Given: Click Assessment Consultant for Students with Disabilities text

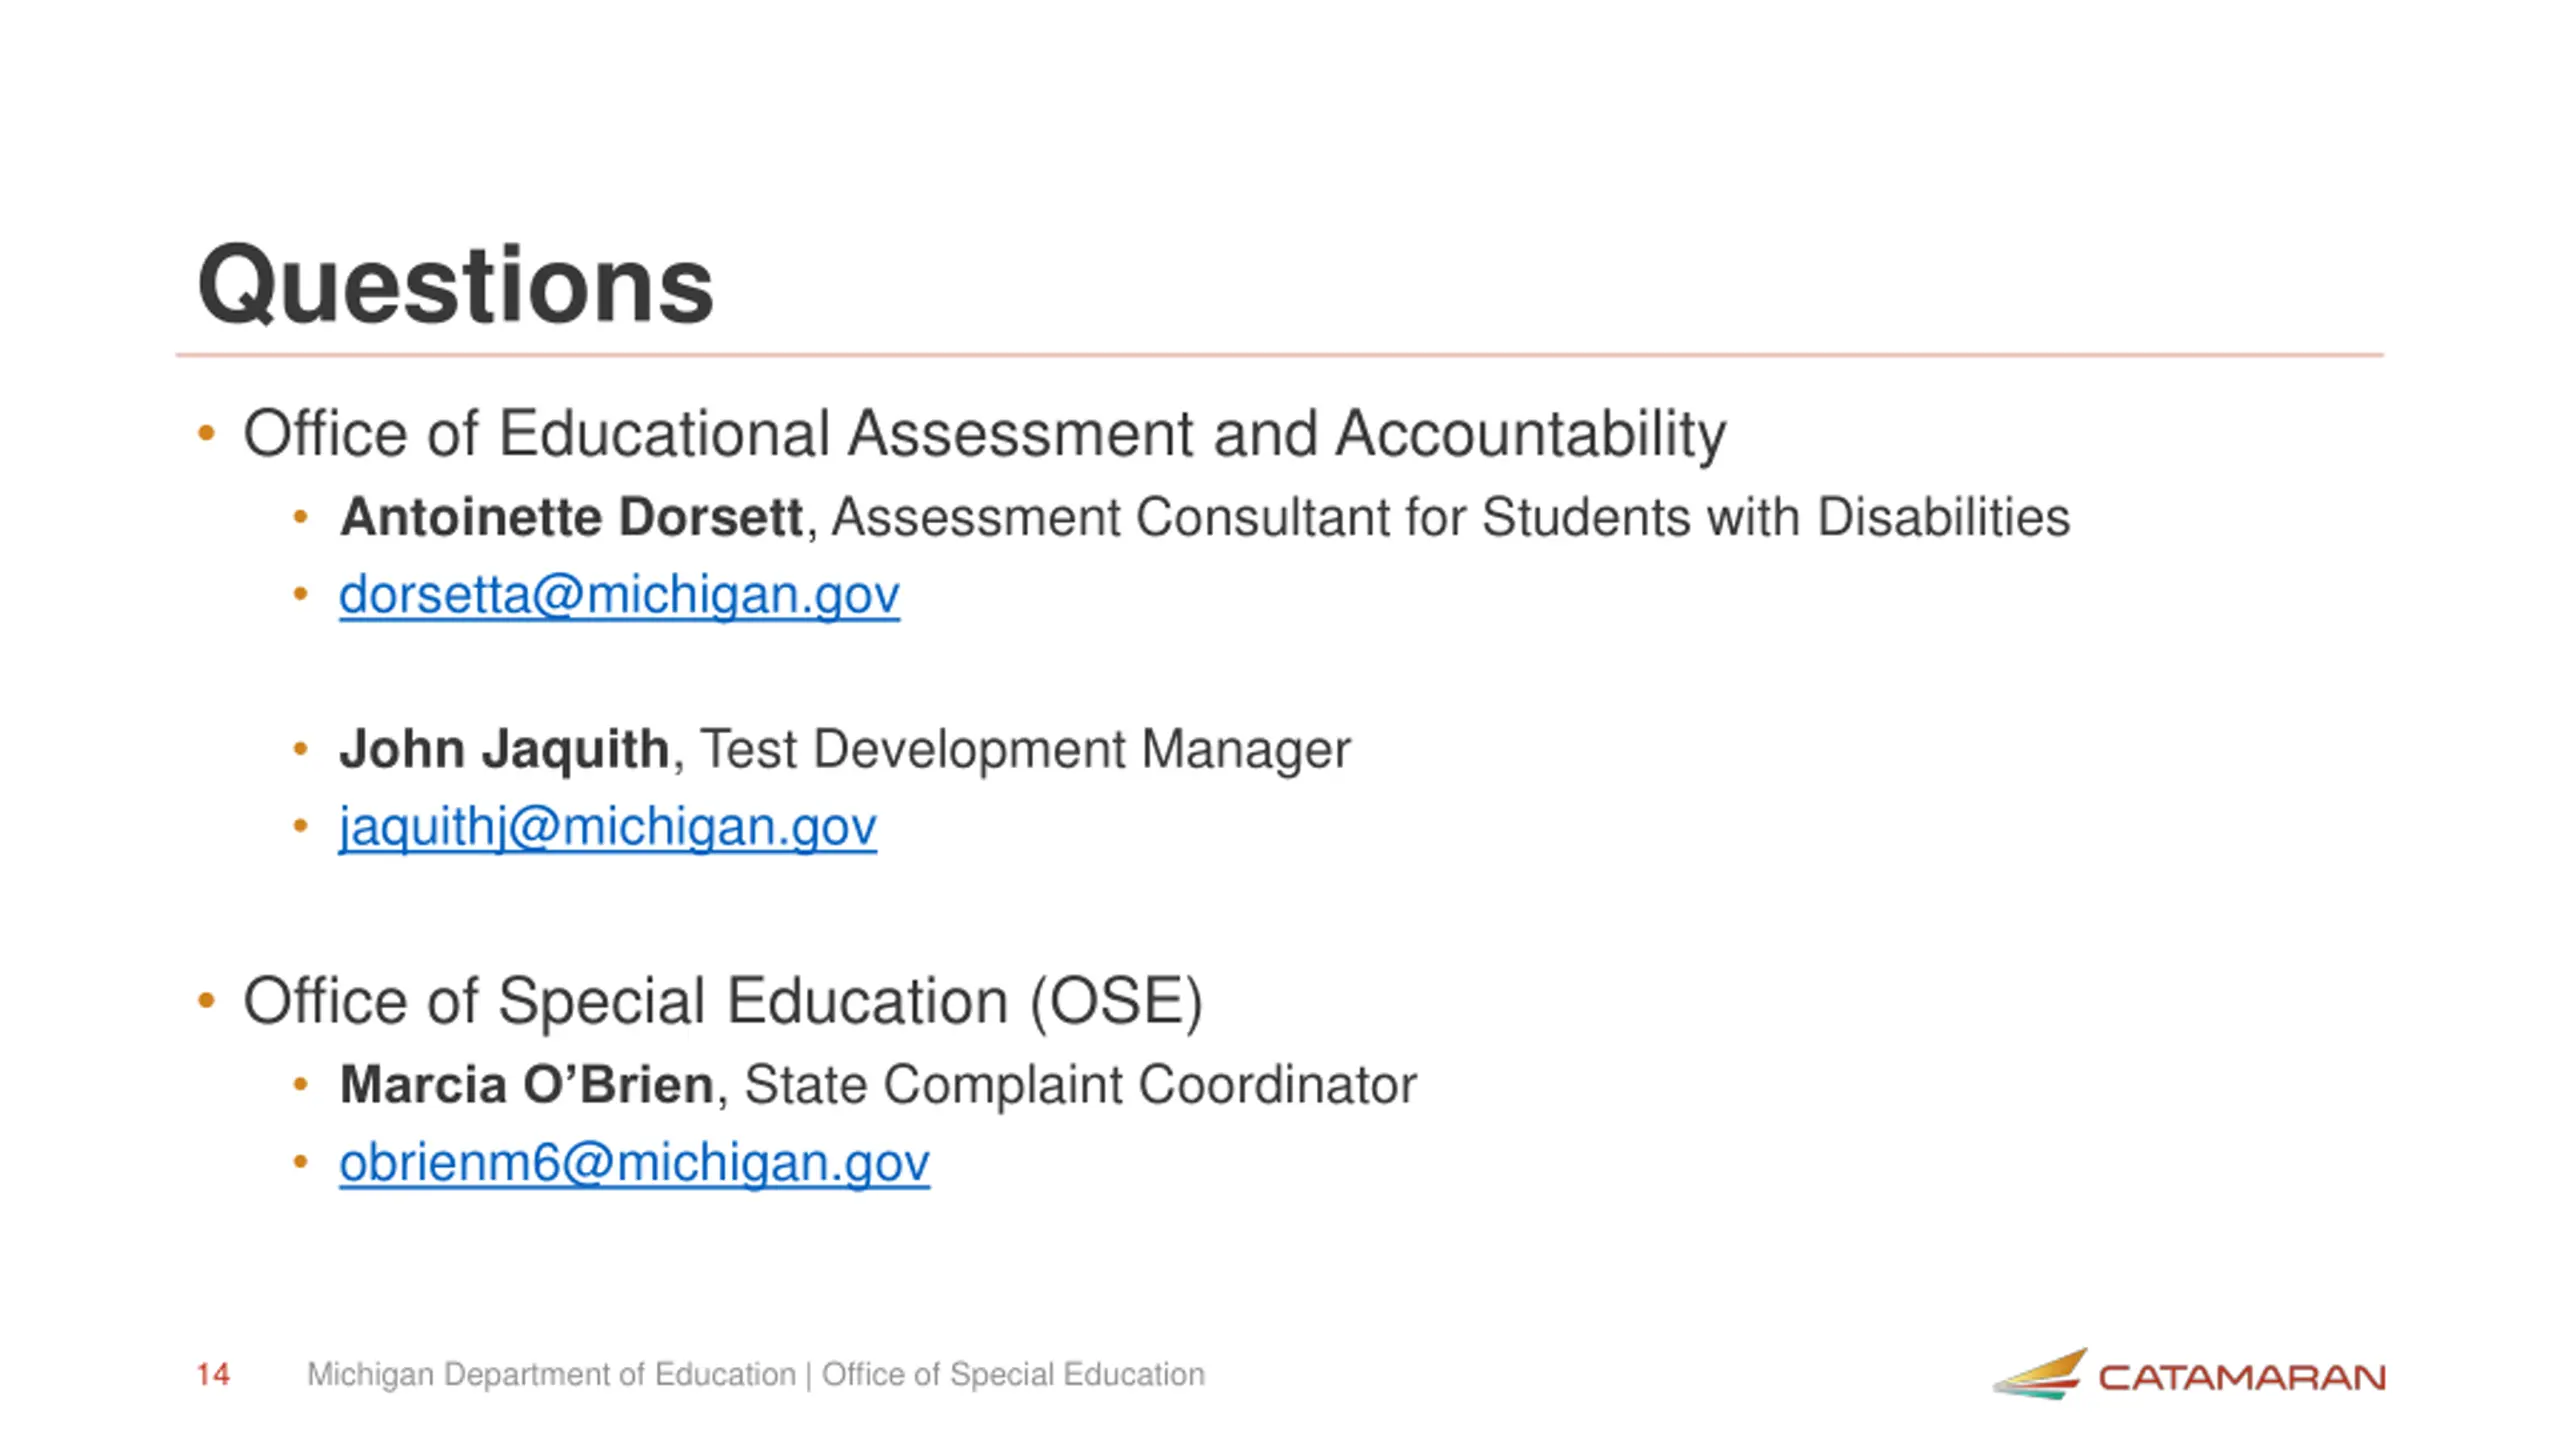Looking at the screenshot, I should (x=1451, y=517).
